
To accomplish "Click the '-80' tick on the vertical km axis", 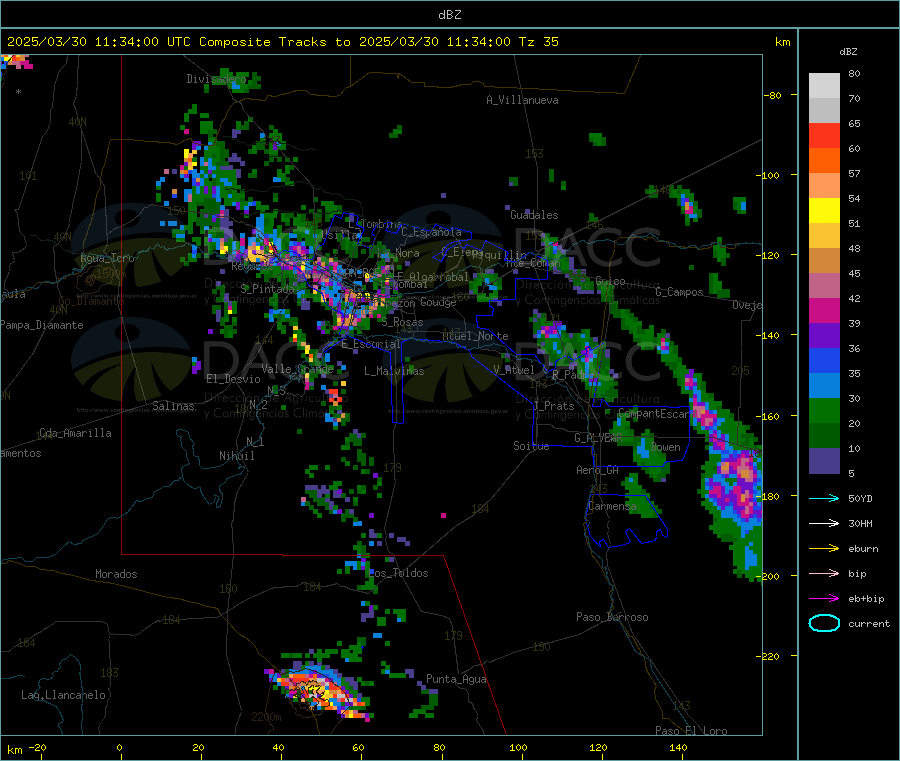I will point(772,95).
